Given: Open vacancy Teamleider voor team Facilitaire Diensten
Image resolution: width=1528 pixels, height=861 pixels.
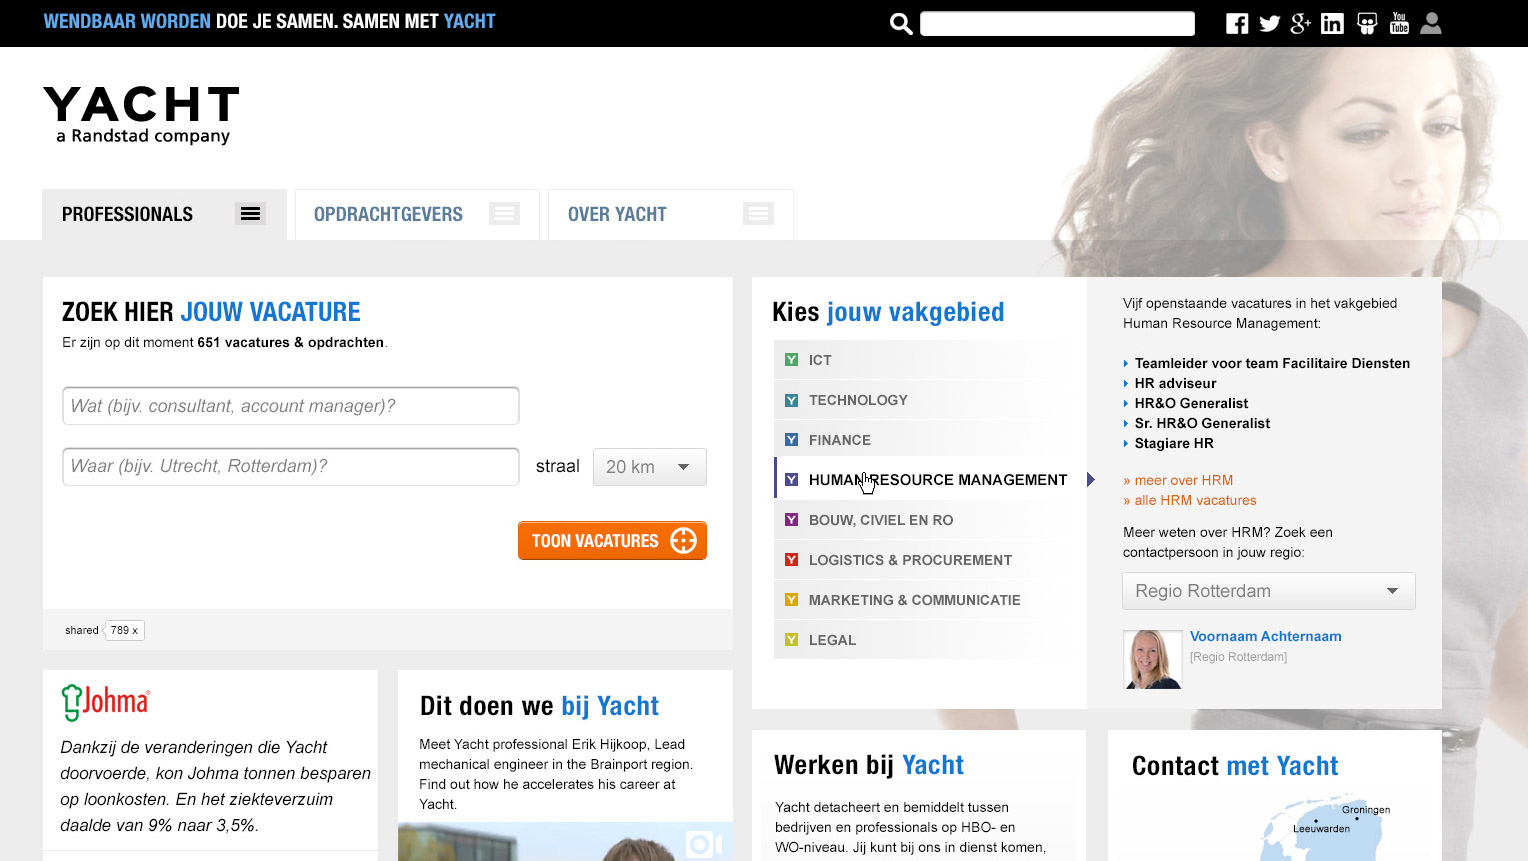Looking at the screenshot, I should click(1272, 363).
